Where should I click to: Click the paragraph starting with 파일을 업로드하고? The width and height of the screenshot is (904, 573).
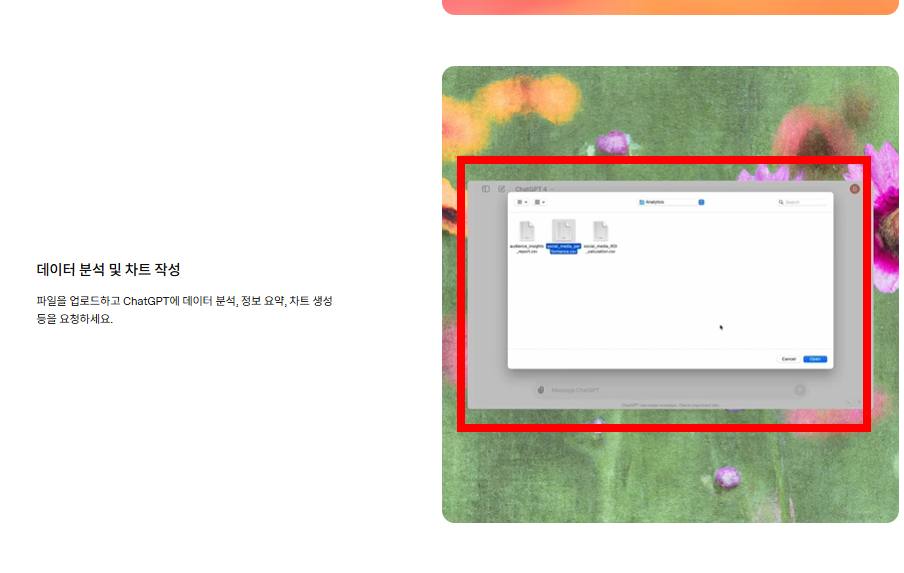184,310
